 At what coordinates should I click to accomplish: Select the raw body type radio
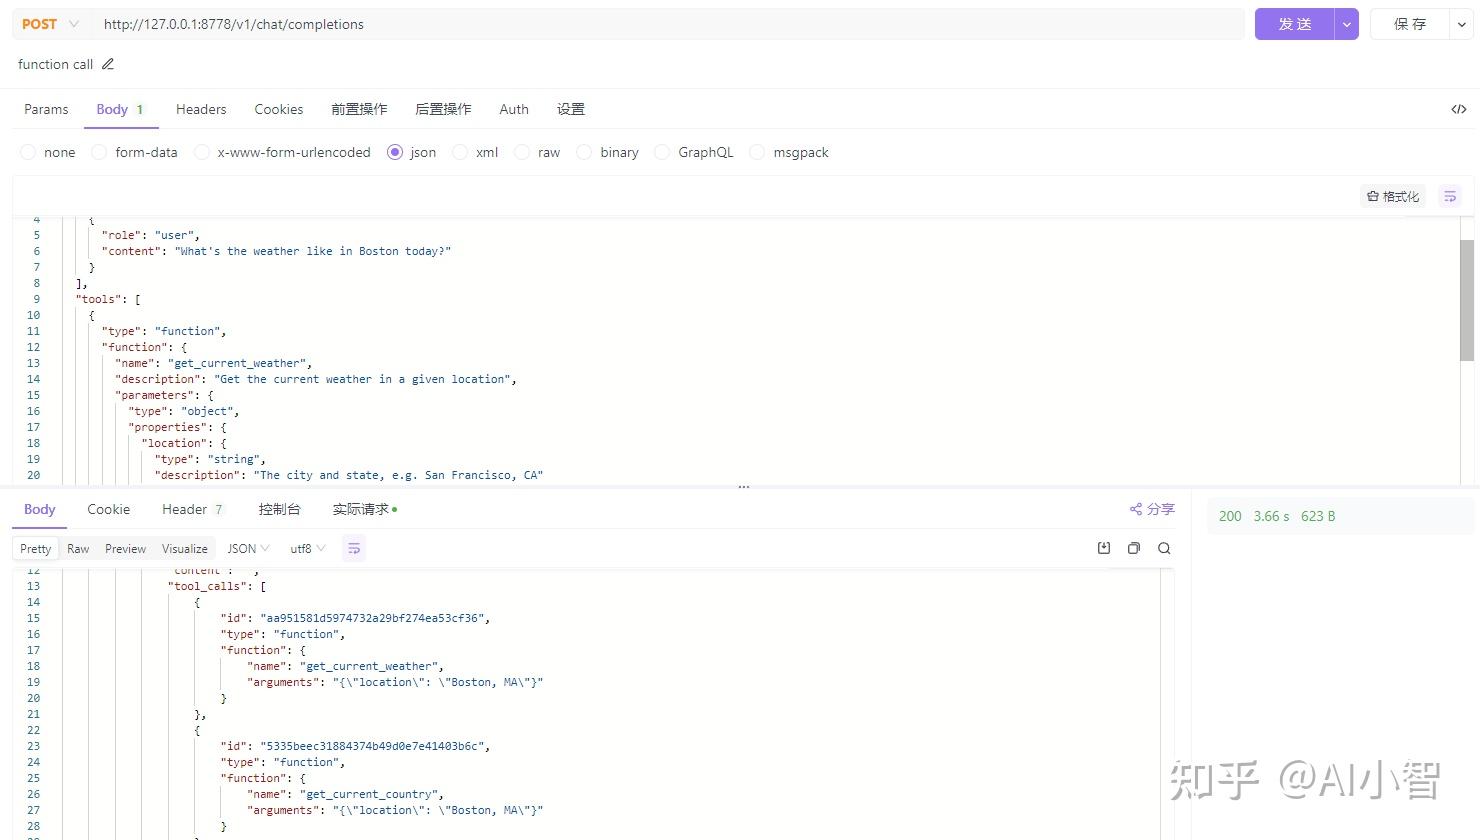pyautogui.click(x=522, y=152)
